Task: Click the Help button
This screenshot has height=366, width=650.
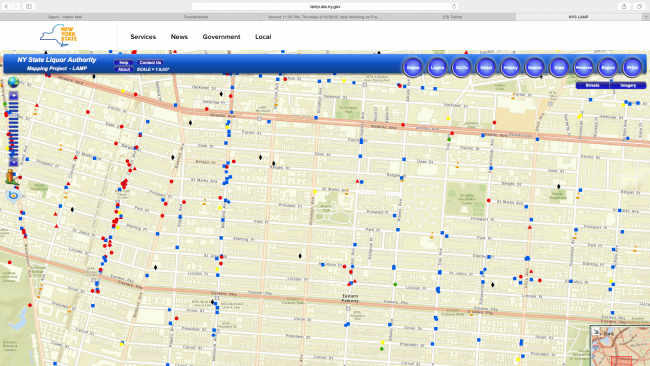Action: pyautogui.click(x=124, y=63)
